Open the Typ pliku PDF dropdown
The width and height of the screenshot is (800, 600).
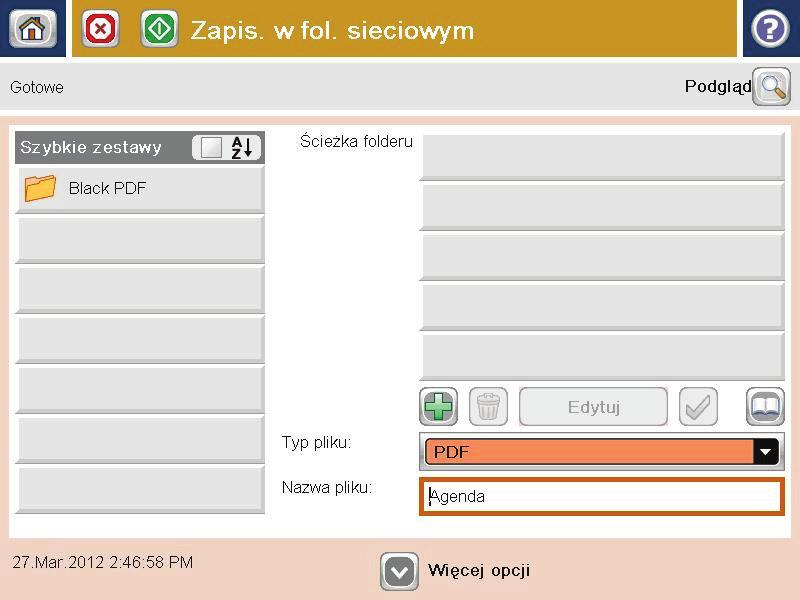pos(602,452)
